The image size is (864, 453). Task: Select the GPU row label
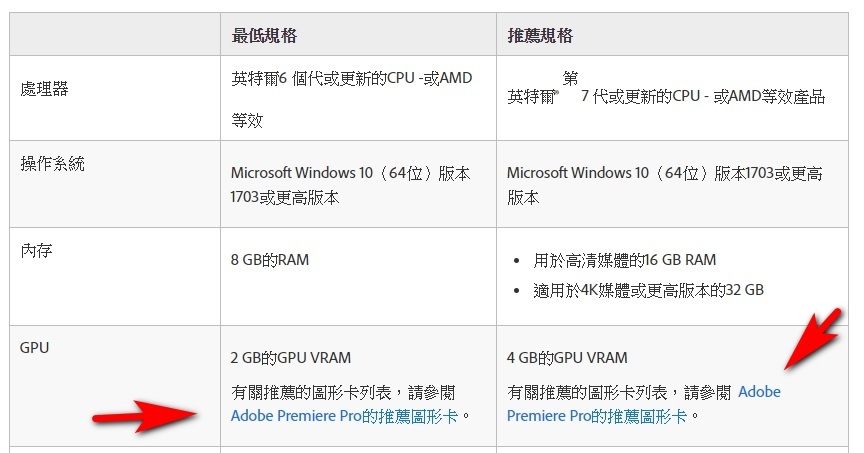[x=34, y=348]
